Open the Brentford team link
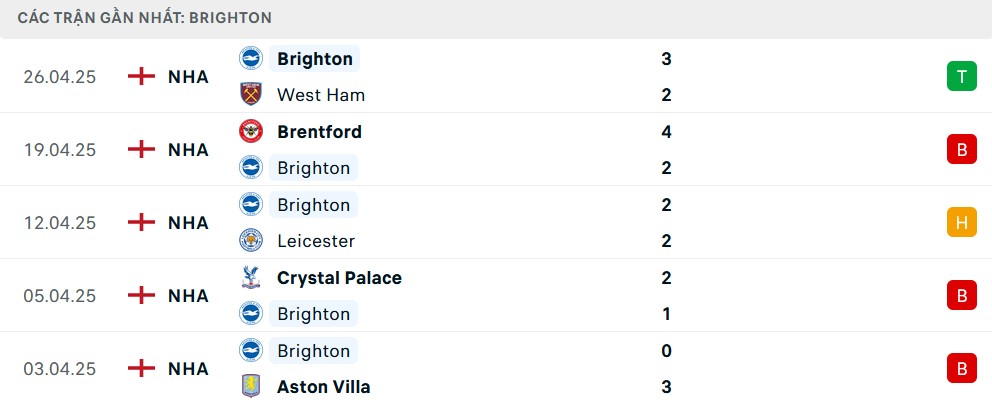 (319, 132)
